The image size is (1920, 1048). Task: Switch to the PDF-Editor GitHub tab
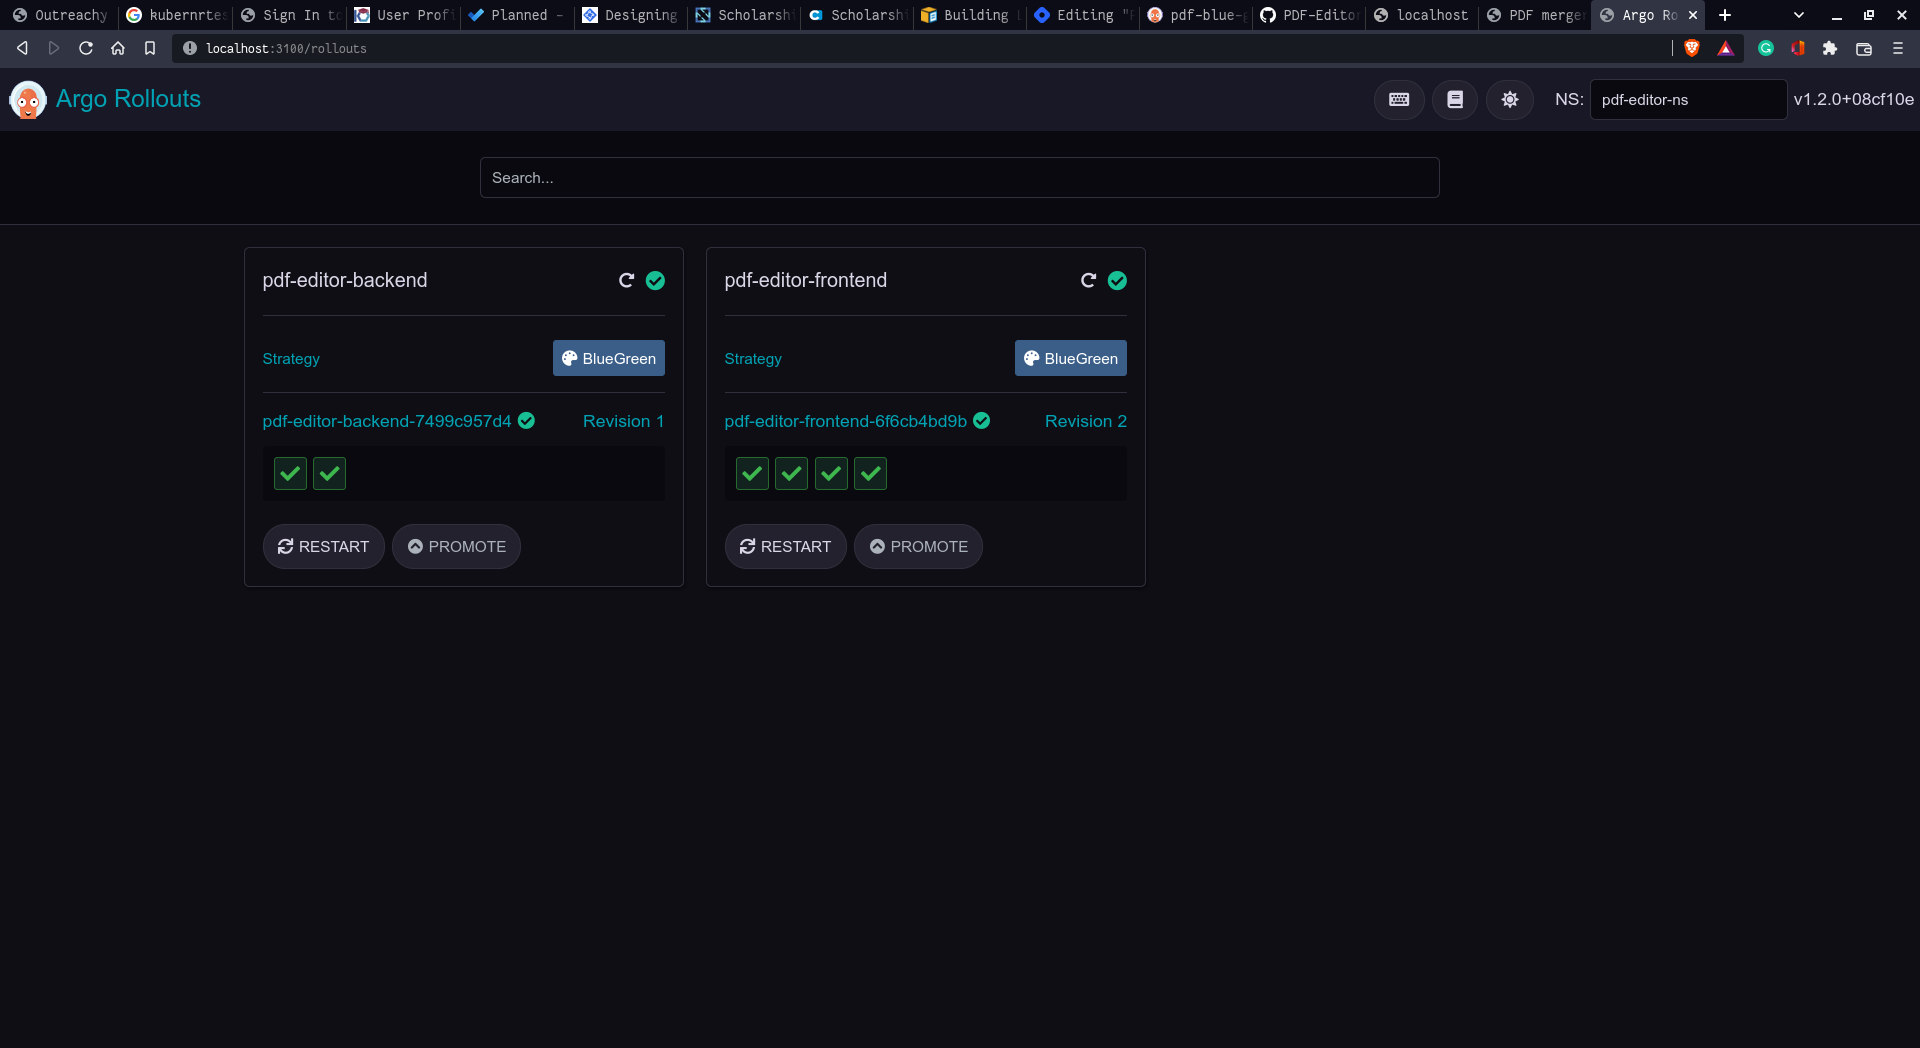[x=1309, y=15]
